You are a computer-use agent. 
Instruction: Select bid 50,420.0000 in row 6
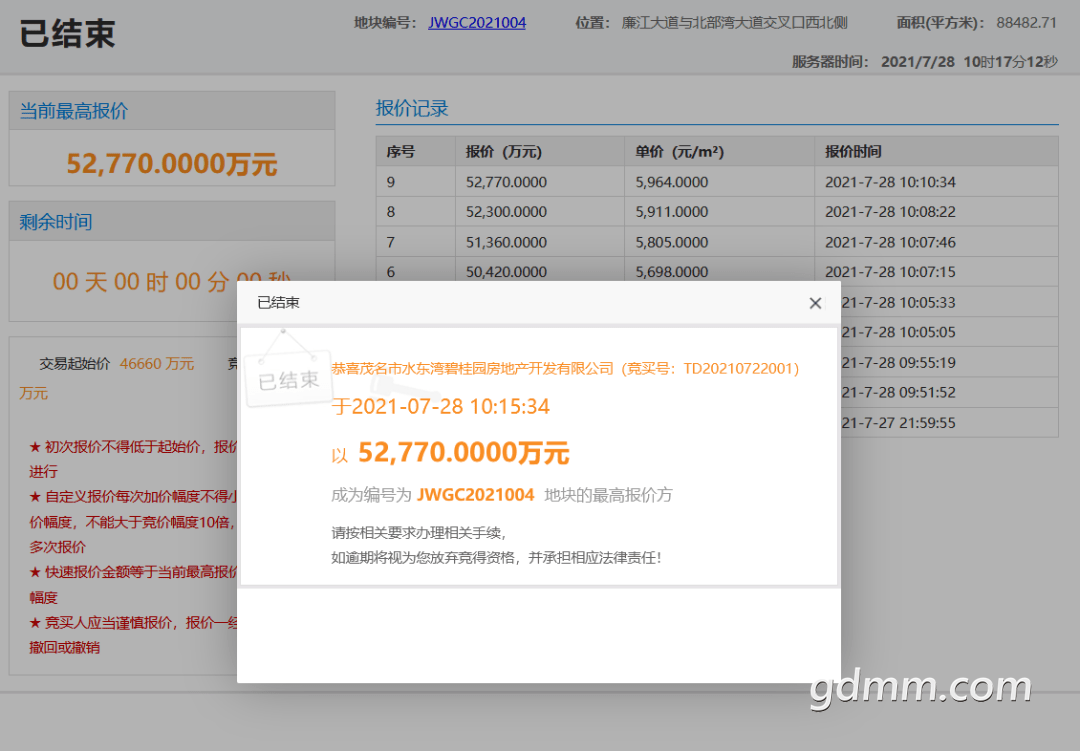tap(506, 271)
